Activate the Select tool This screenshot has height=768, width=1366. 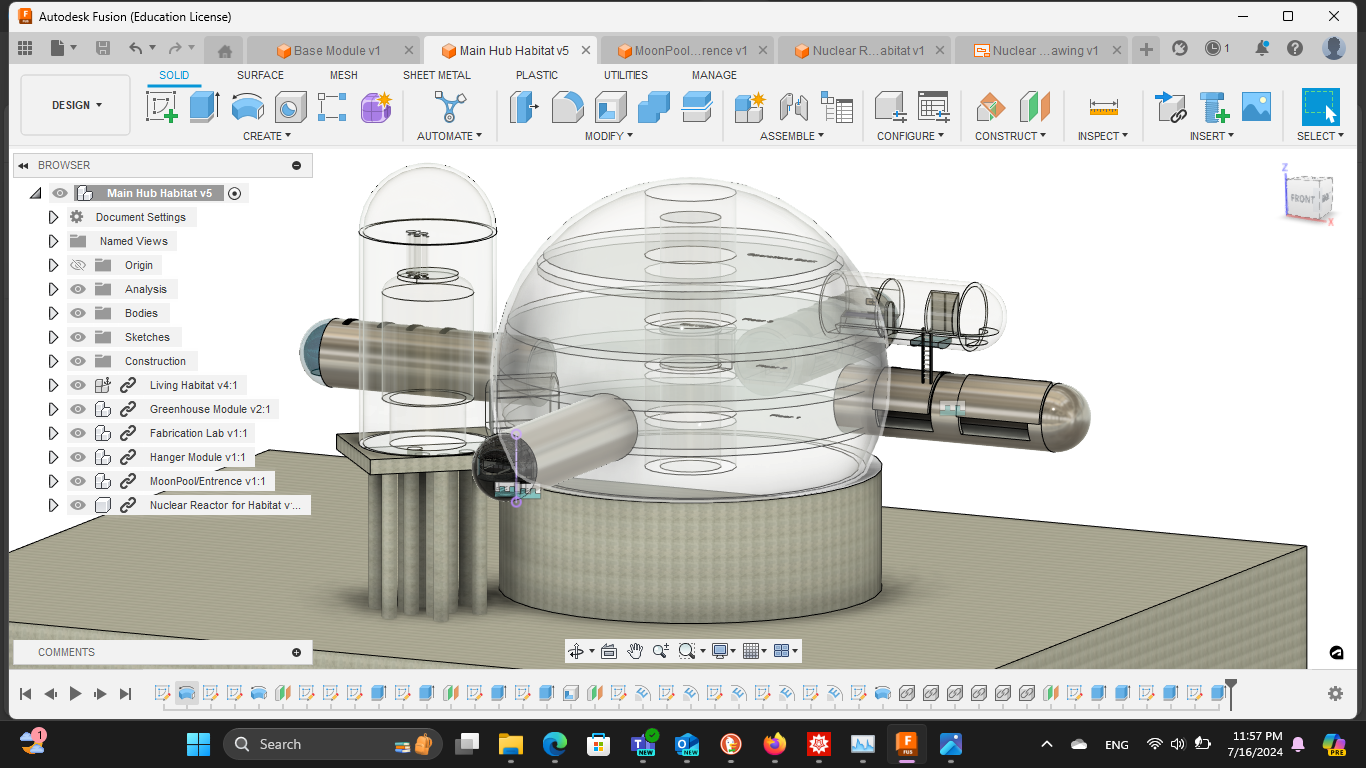[1320, 106]
